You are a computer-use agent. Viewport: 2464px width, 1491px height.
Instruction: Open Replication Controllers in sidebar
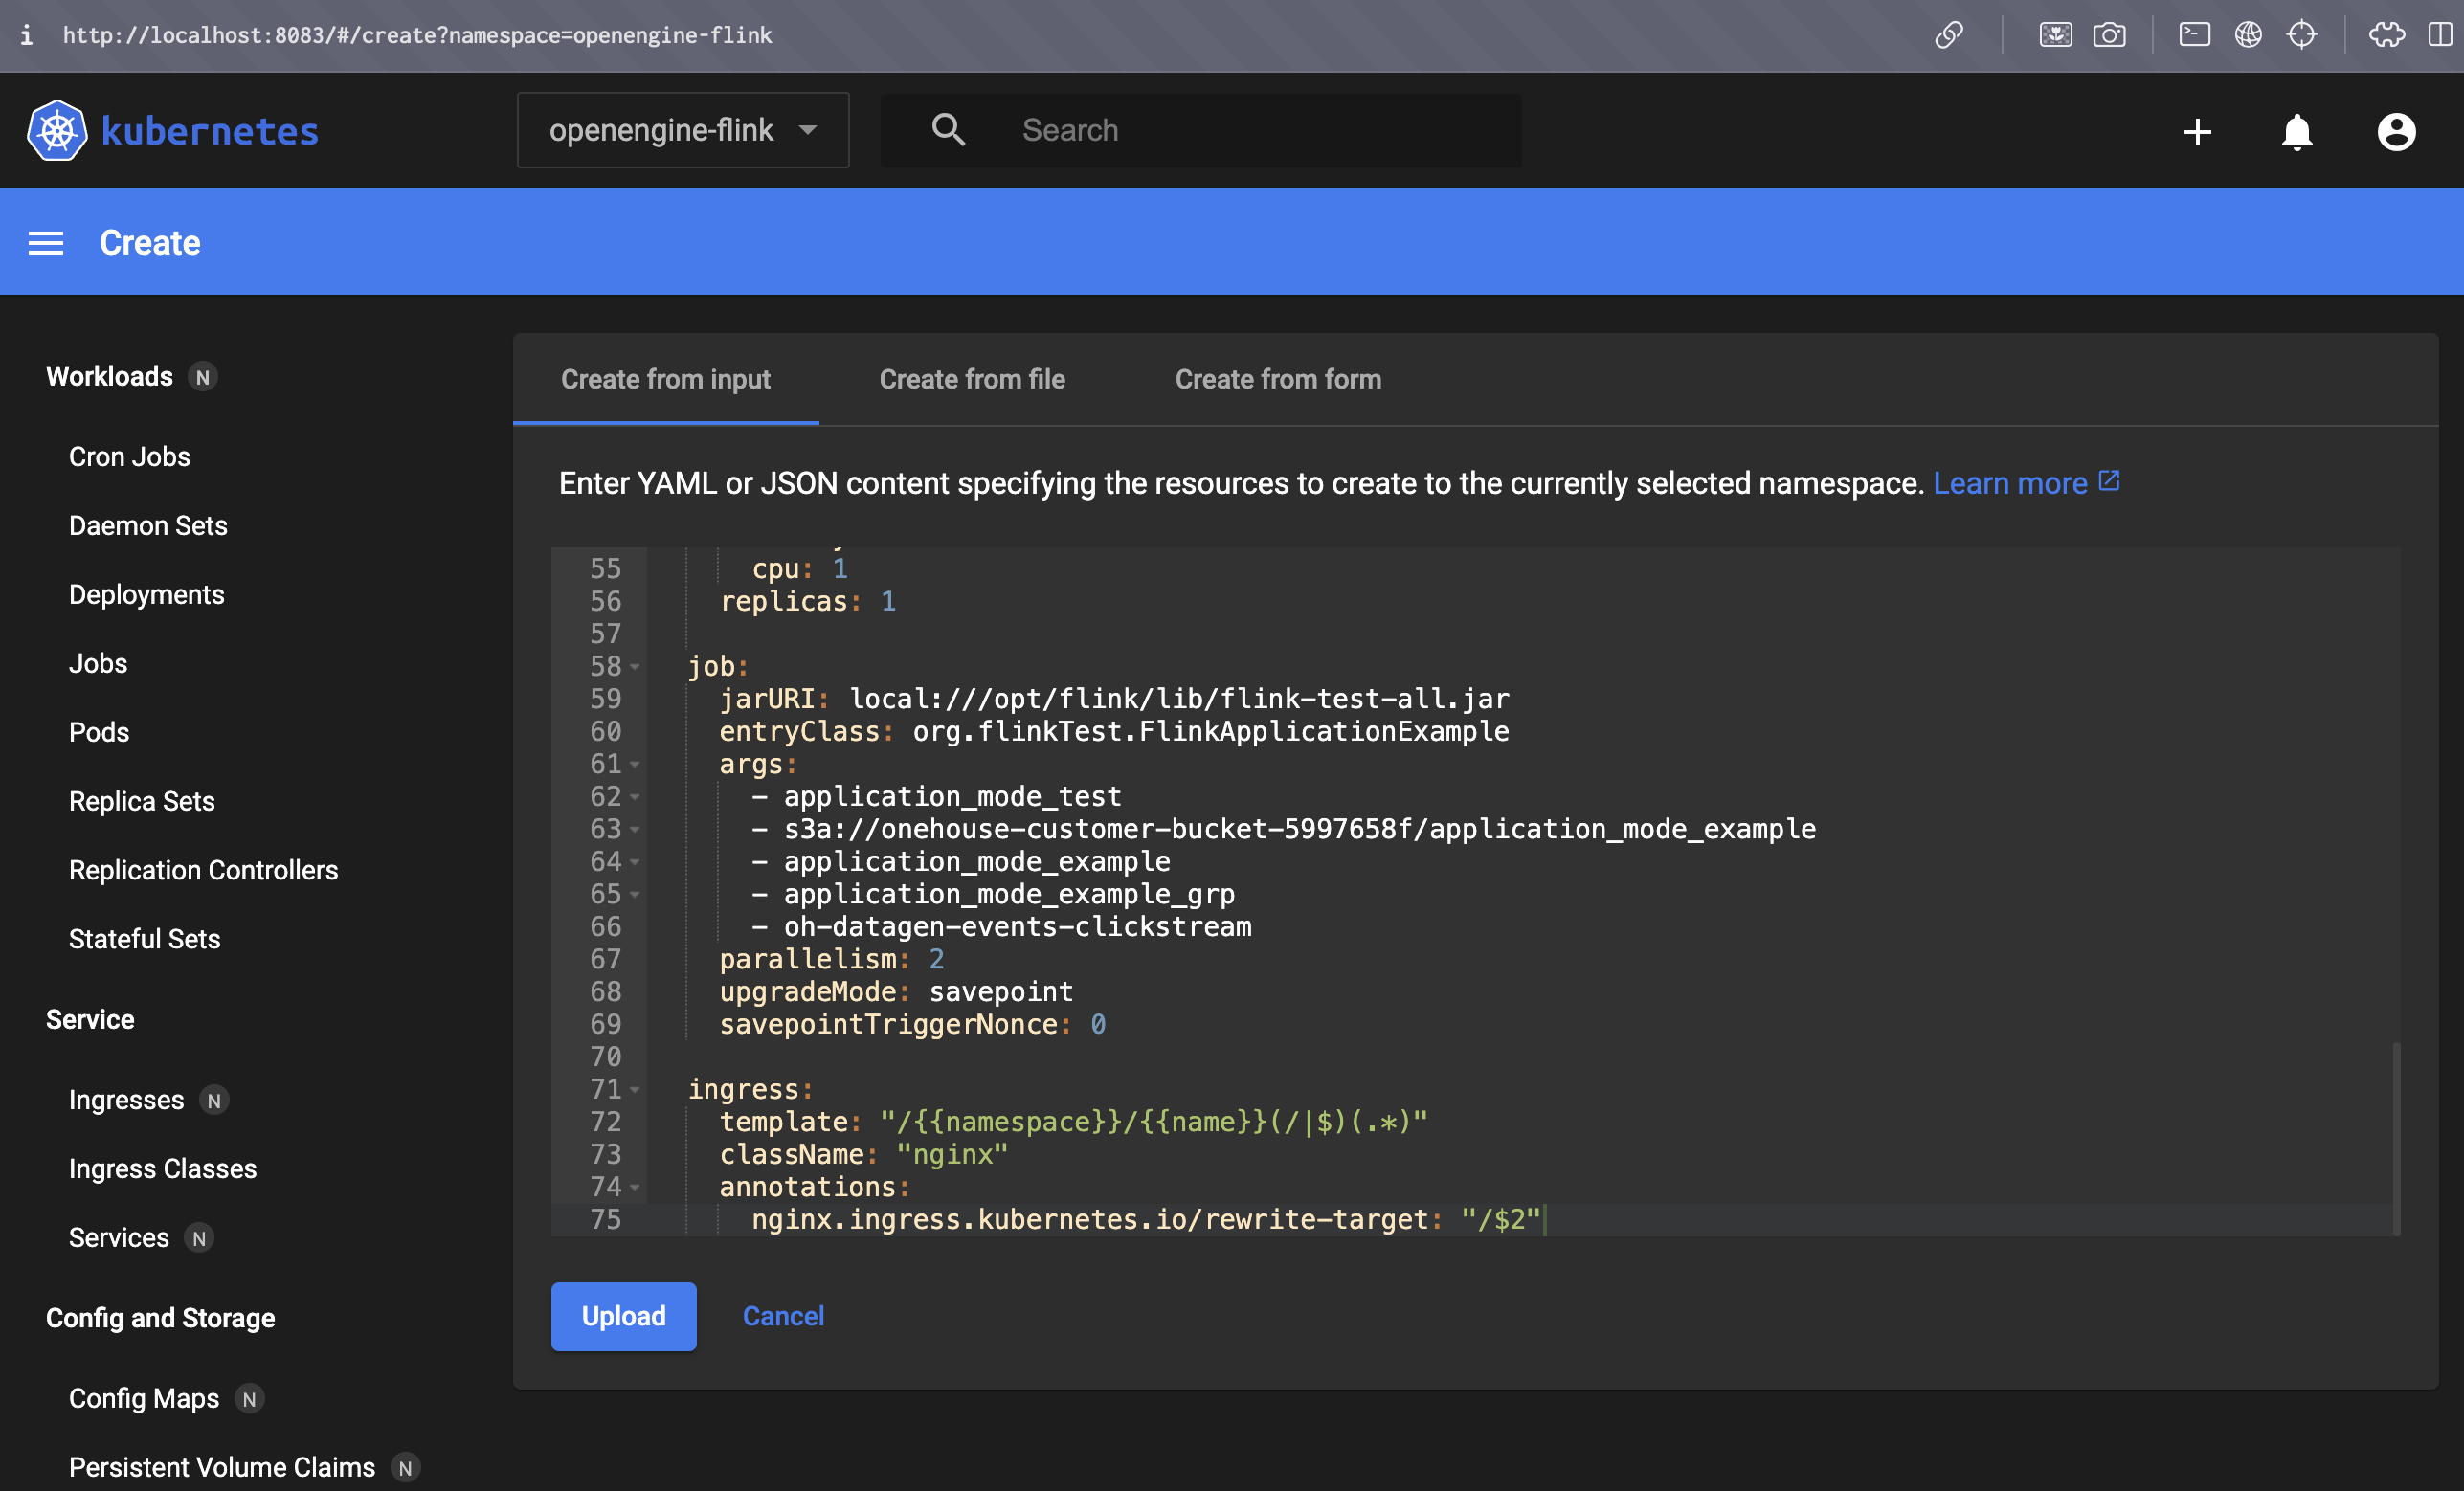click(203, 871)
